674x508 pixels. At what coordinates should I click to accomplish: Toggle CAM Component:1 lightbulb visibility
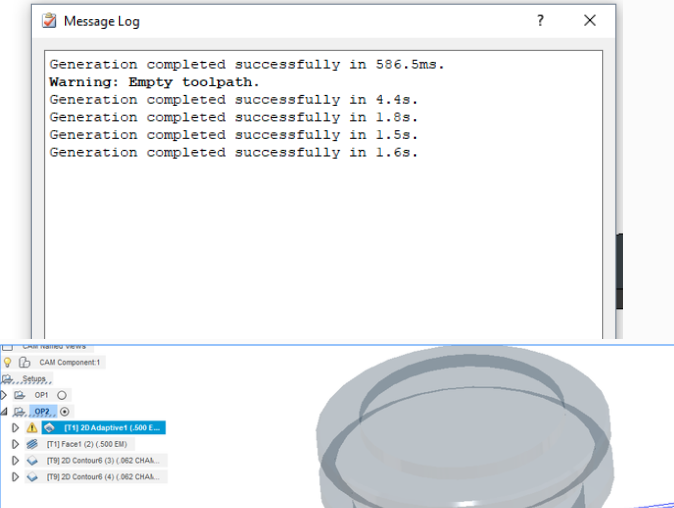[7, 362]
